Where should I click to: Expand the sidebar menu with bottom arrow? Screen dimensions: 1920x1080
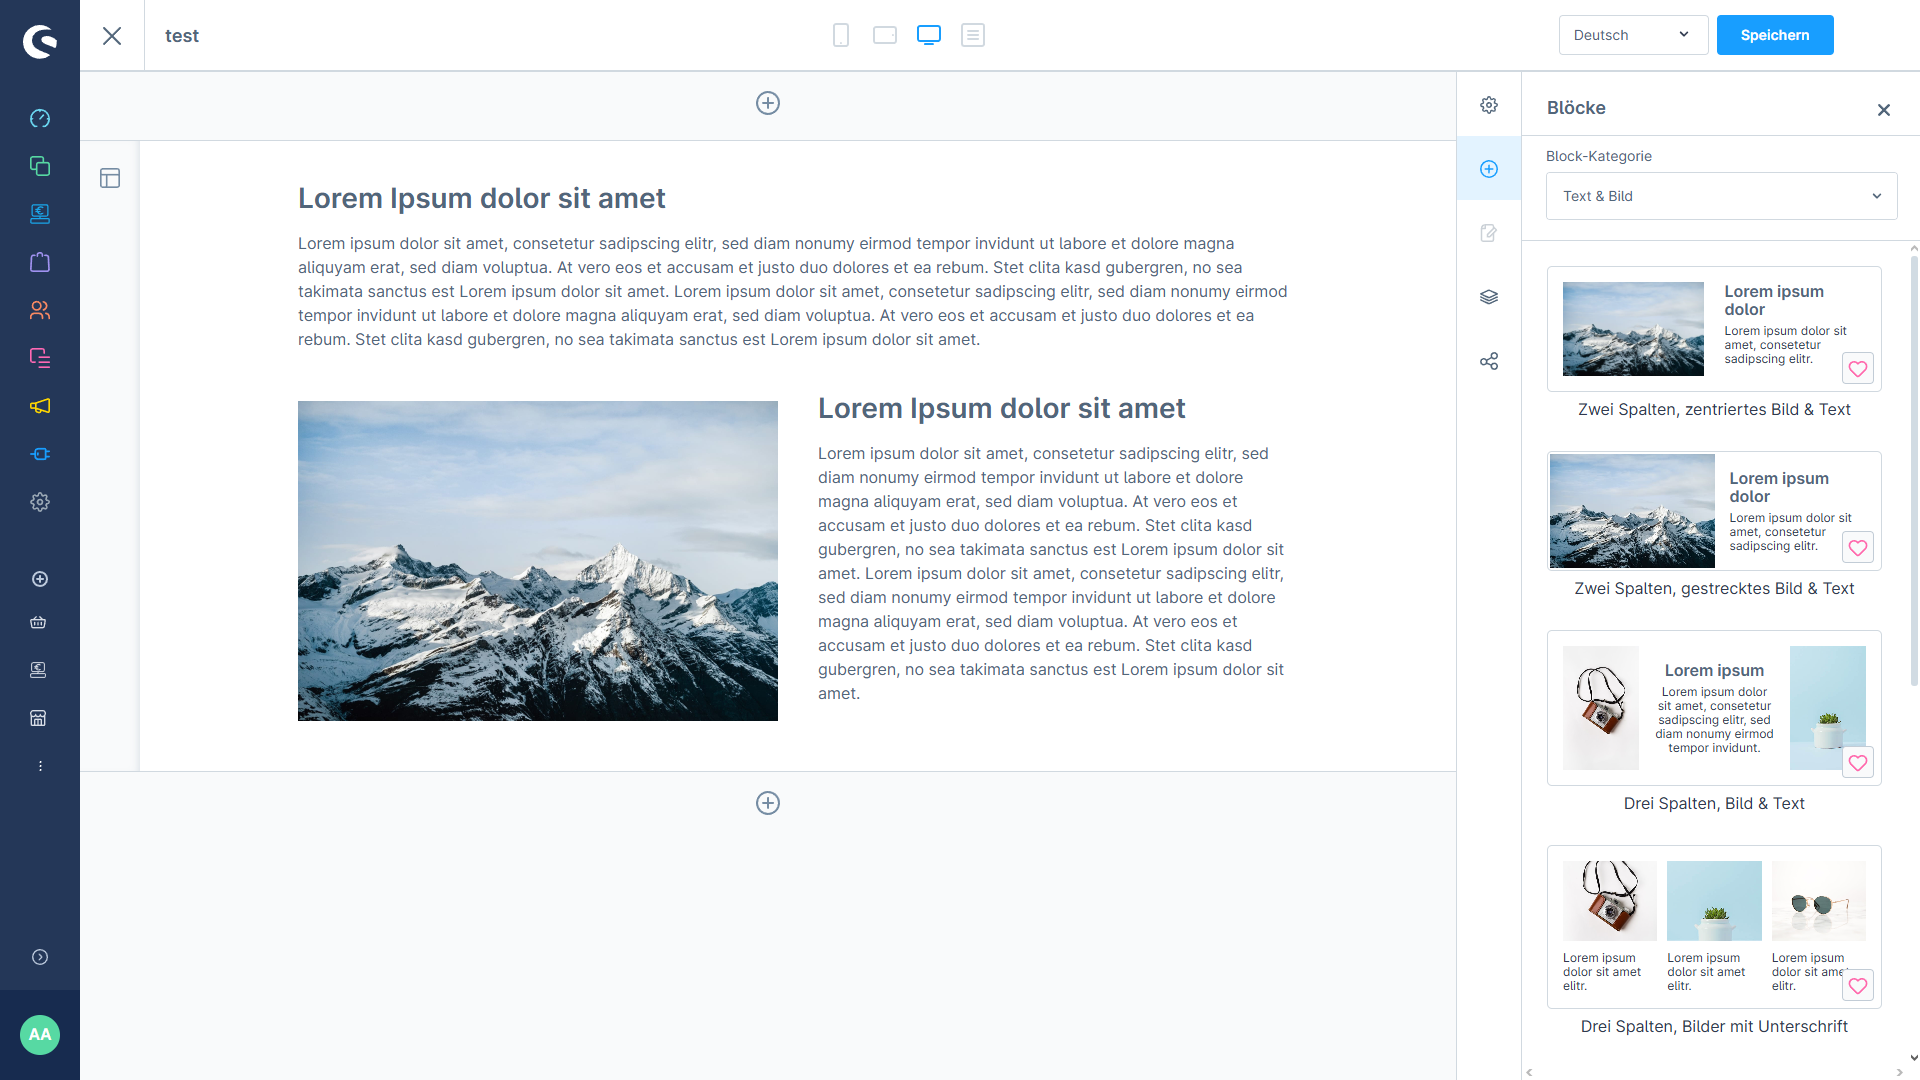tap(40, 957)
